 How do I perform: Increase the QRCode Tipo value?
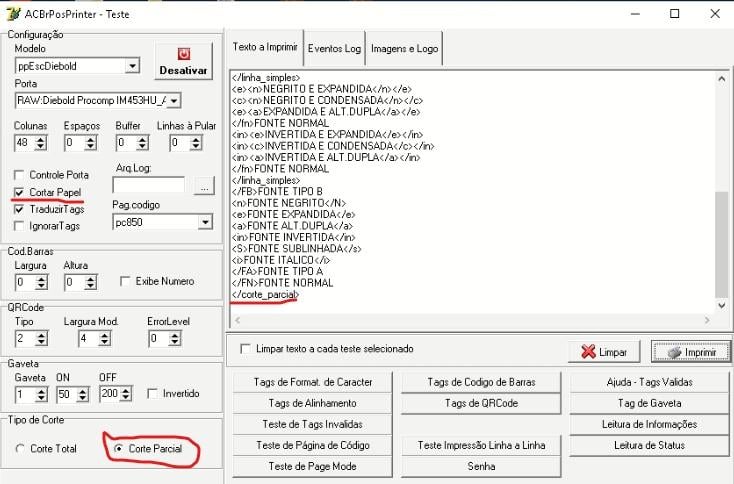[41, 335]
